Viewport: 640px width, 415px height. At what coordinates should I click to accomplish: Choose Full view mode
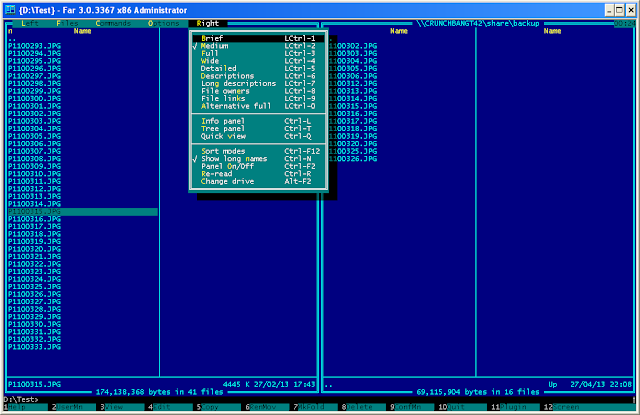click(x=258, y=53)
